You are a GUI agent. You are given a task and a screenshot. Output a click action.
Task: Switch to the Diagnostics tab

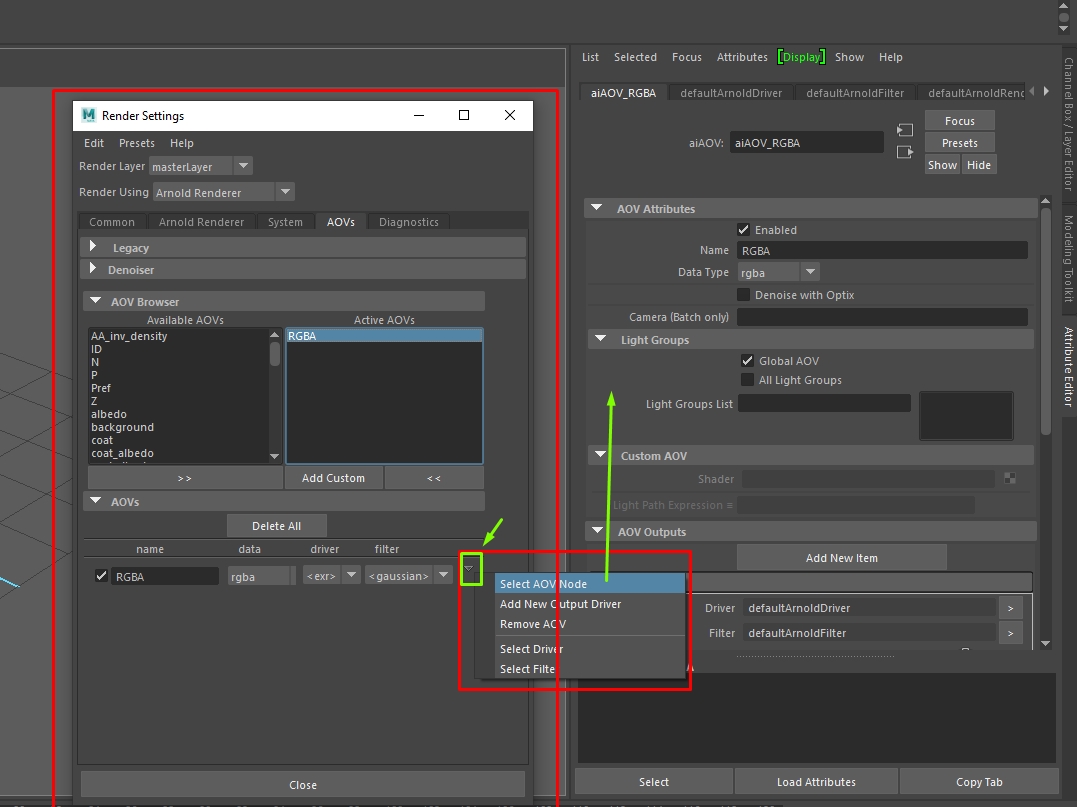click(409, 222)
